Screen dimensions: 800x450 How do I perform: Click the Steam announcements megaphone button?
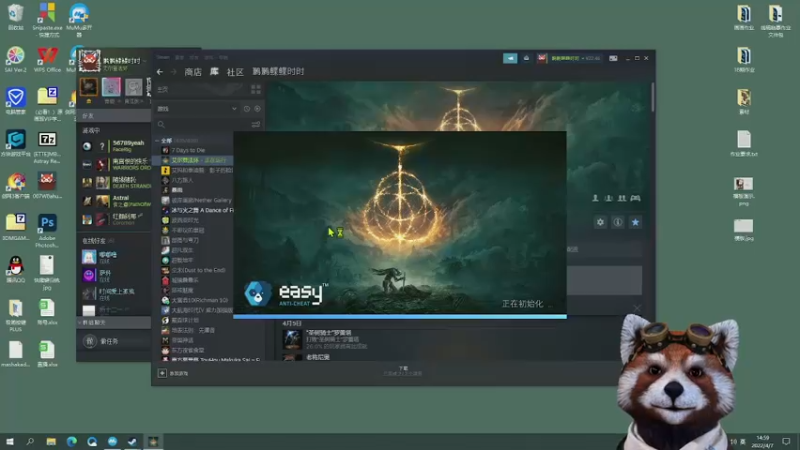point(510,58)
